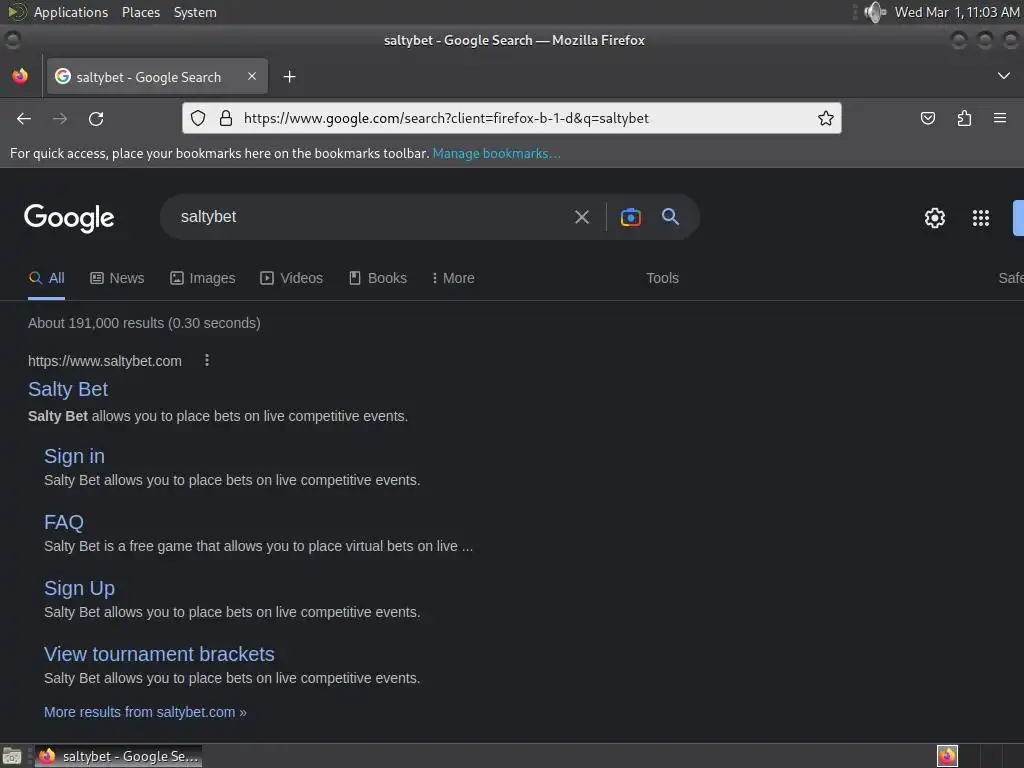Image resolution: width=1024 pixels, height=768 pixels.
Task: Click the Manage bookmarks link
Action: 496,153
